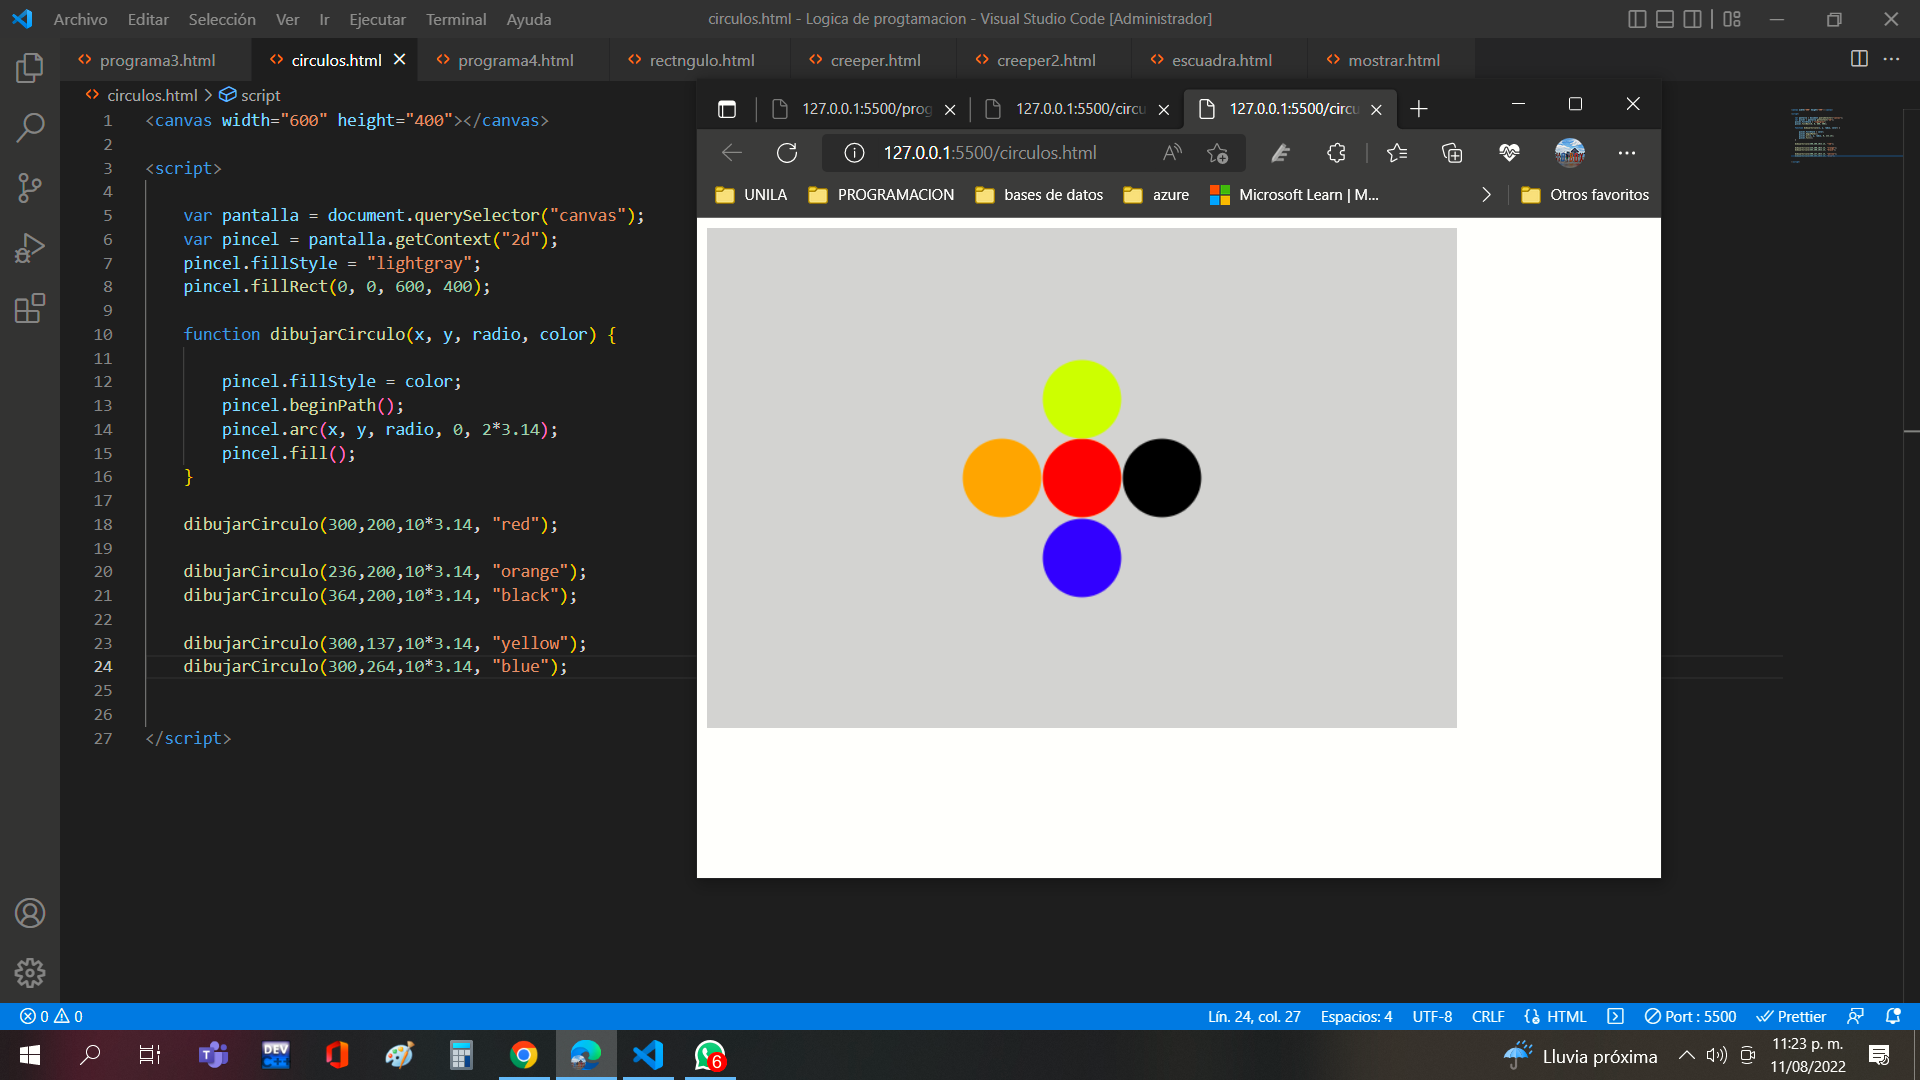Open the Explorer view in activity bar
This screenshot has height=1080, width=1920.
[30, 68]
